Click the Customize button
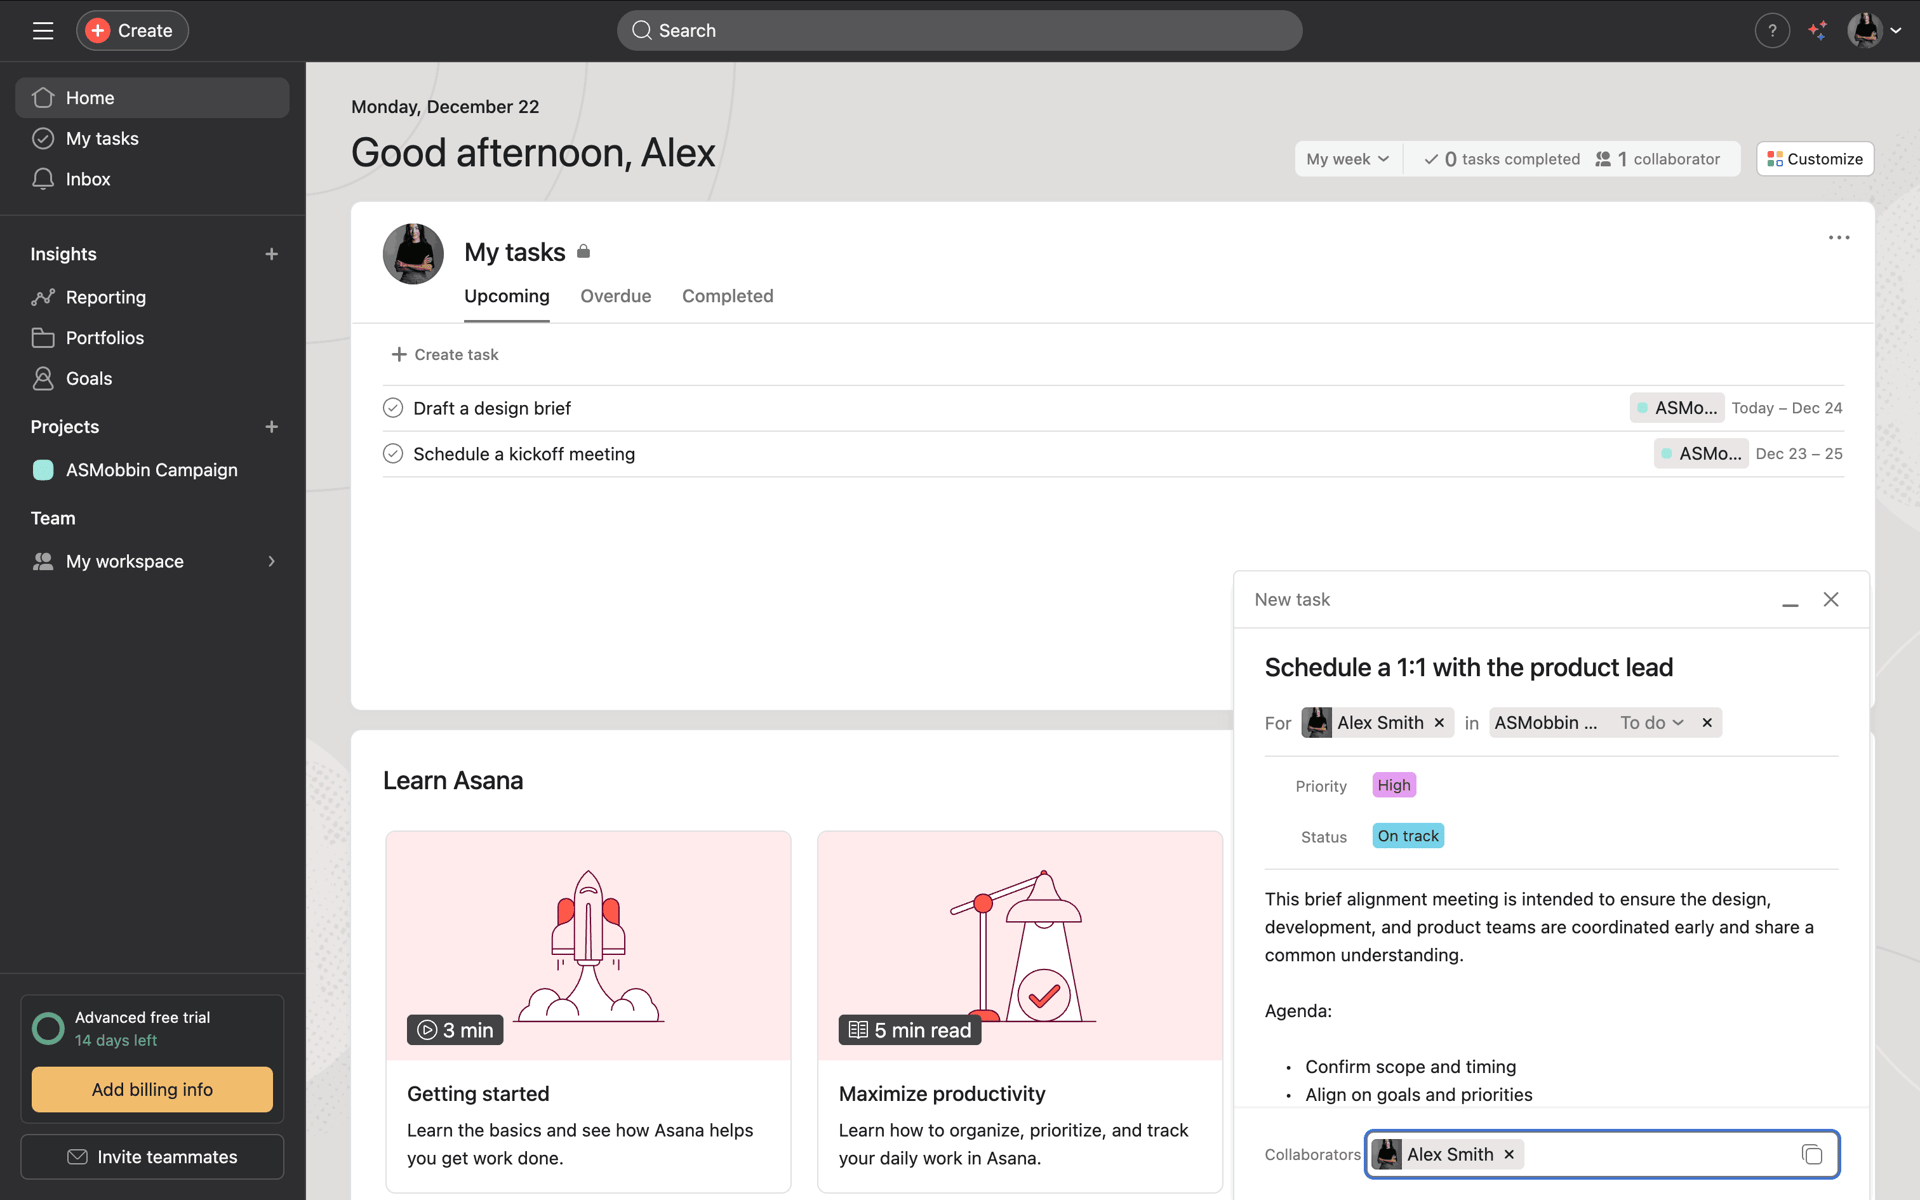This screenshot has height=1200, width=1920. click(1814, 159)
